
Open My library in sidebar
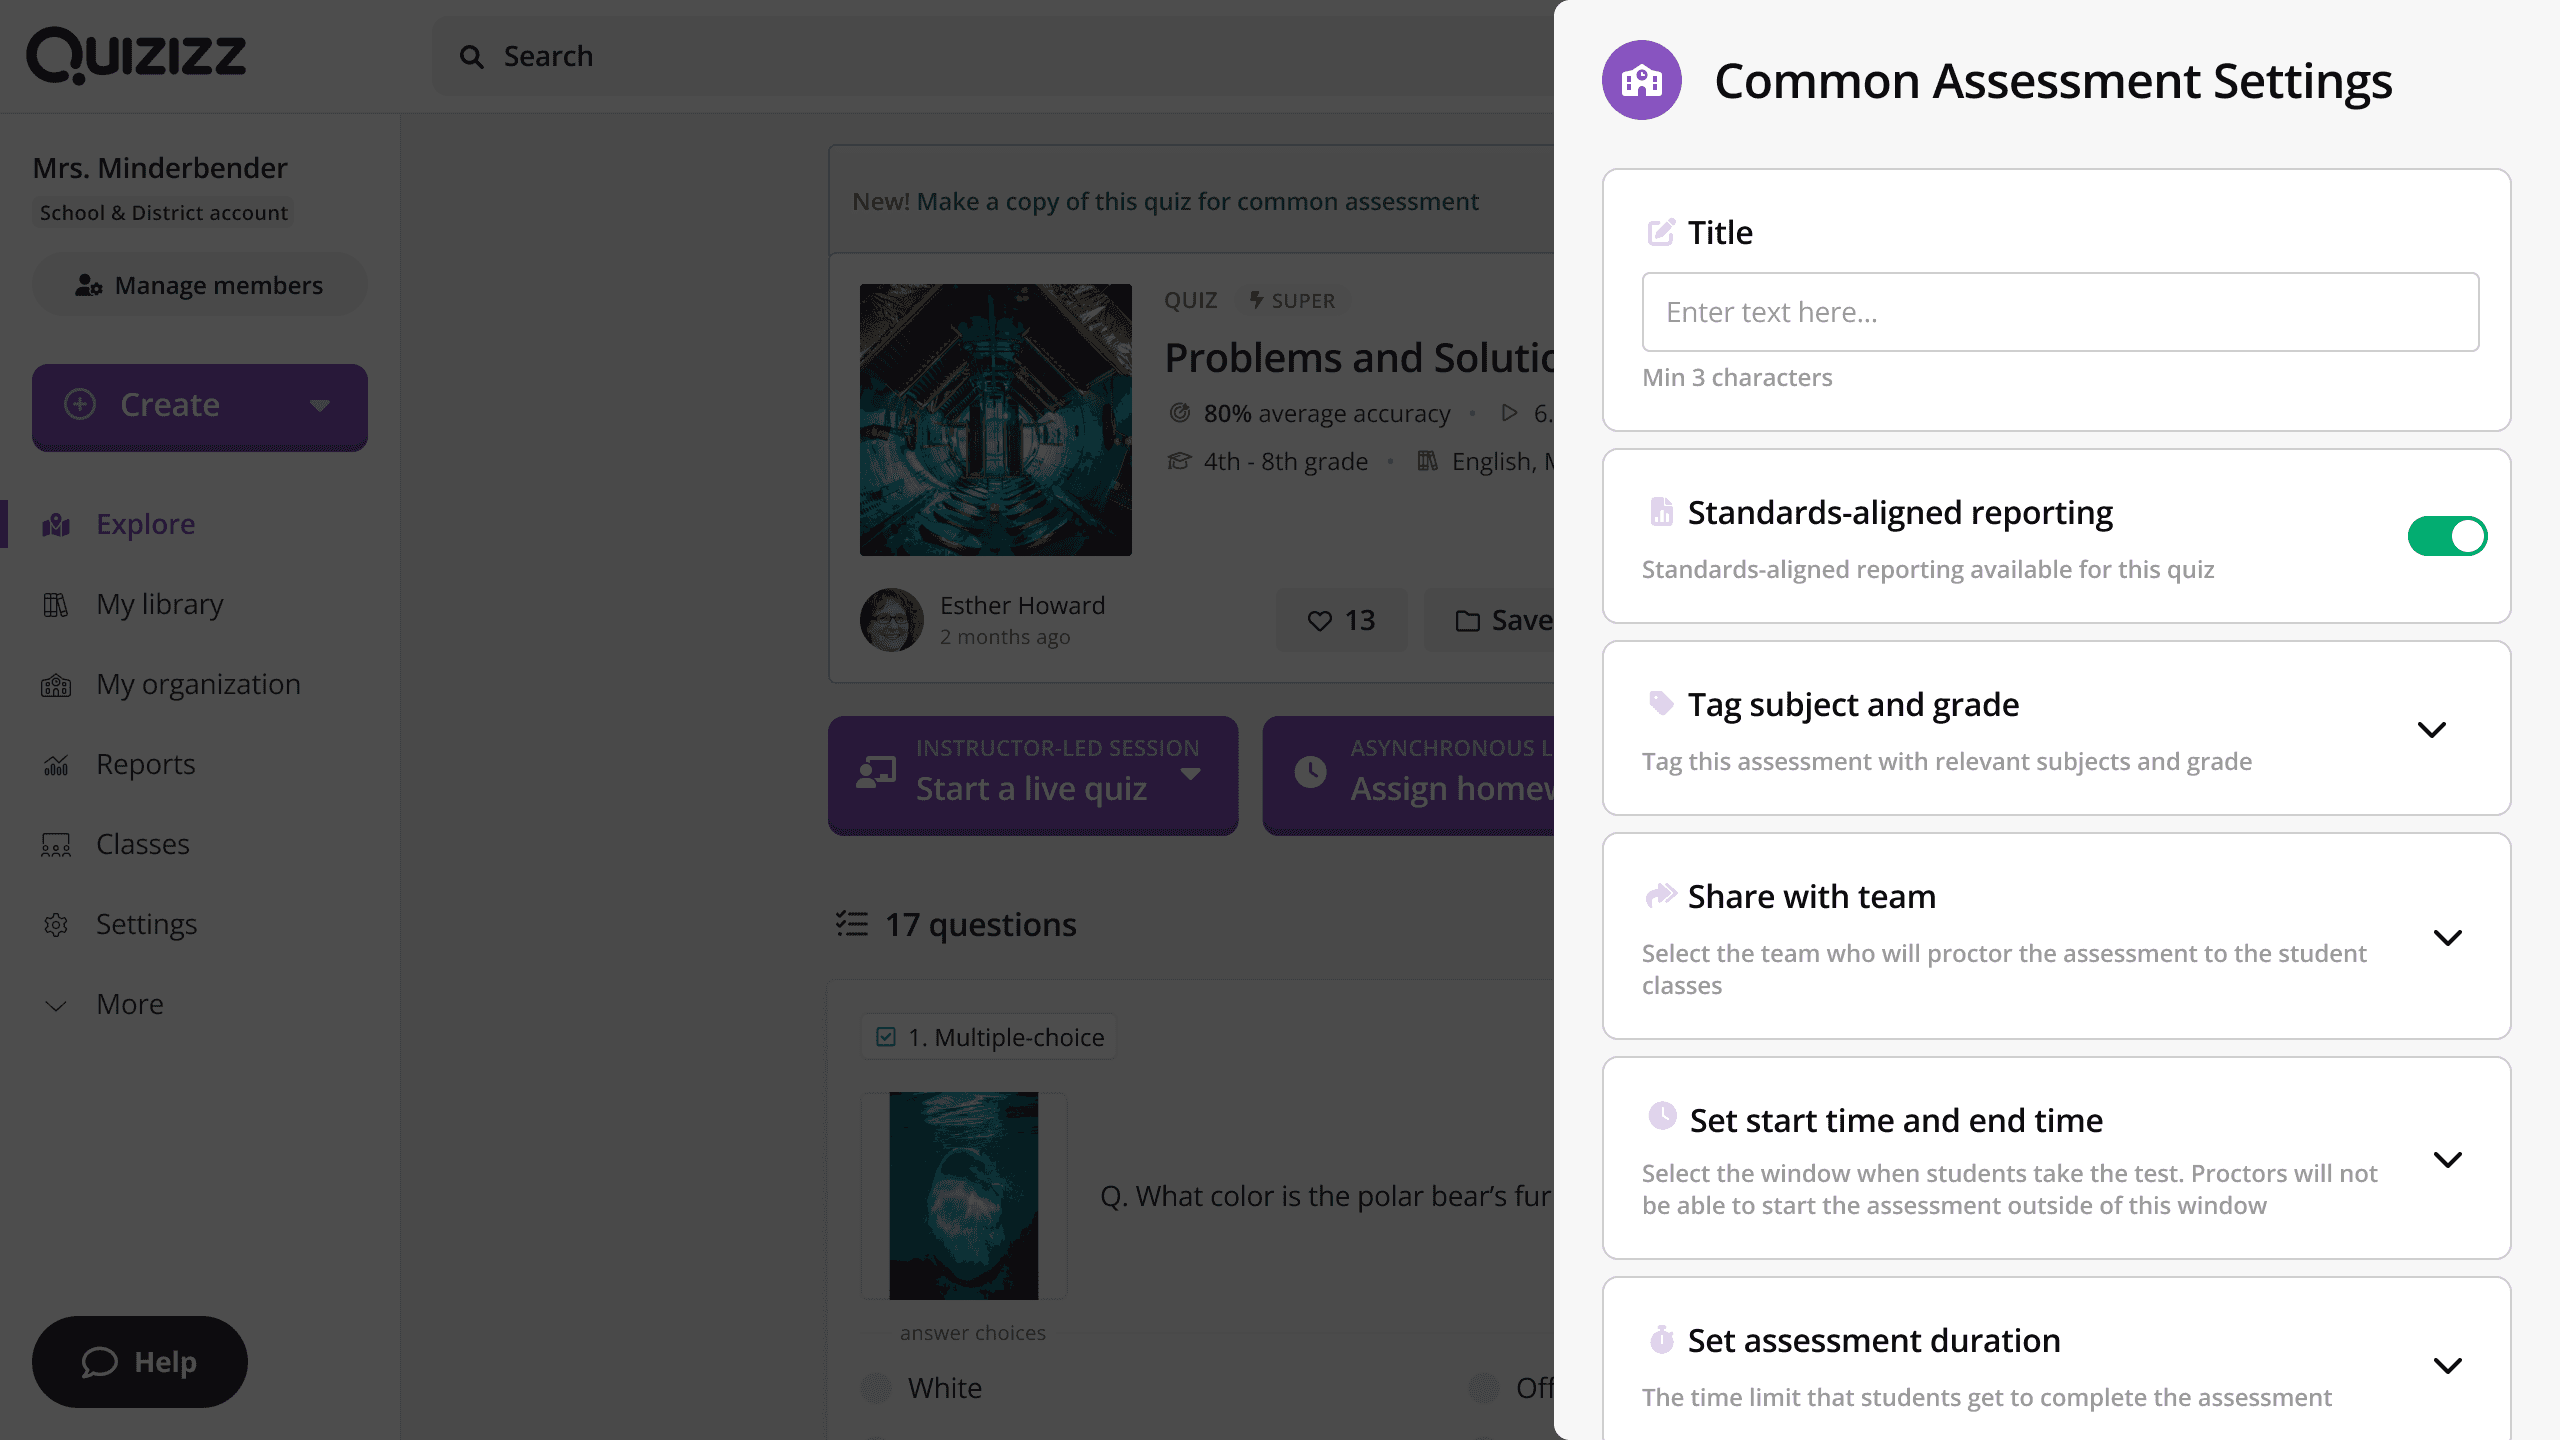tap(159, 604)
